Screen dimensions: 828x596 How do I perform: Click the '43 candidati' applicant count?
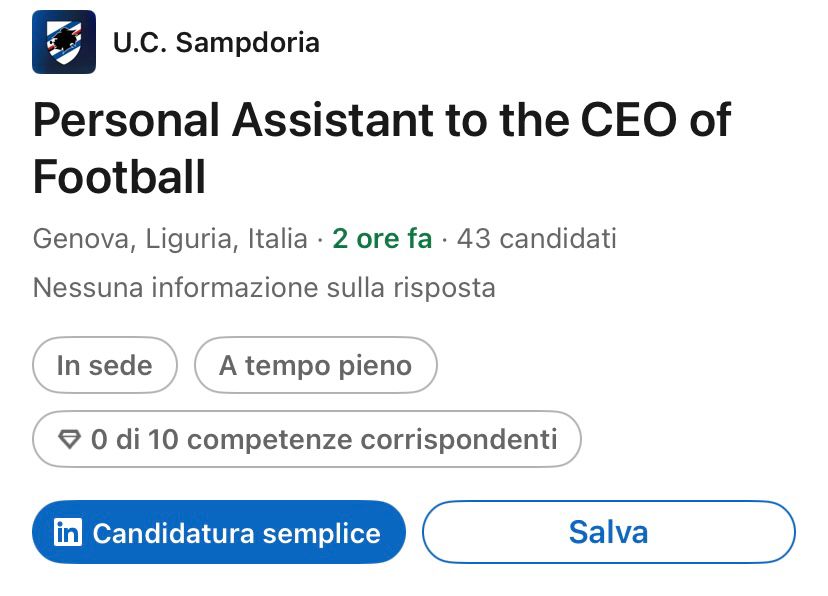tap(537, 239)
